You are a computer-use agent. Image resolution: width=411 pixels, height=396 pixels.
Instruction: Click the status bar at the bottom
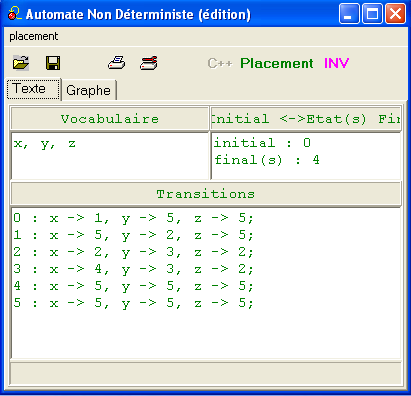click(x=206, y=373)
